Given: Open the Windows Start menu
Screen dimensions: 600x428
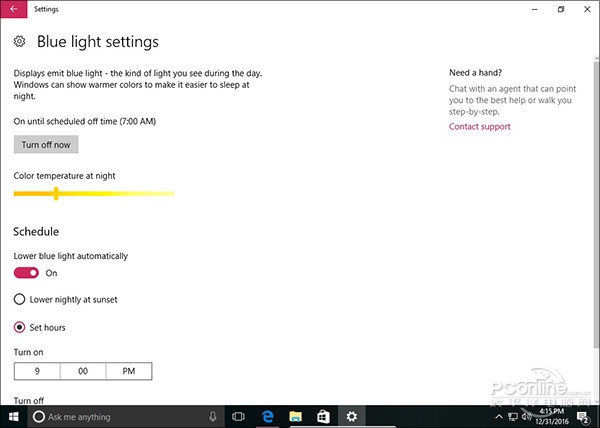Looking at the screenshot, I should pyautogui.click(x=14, y=416).
